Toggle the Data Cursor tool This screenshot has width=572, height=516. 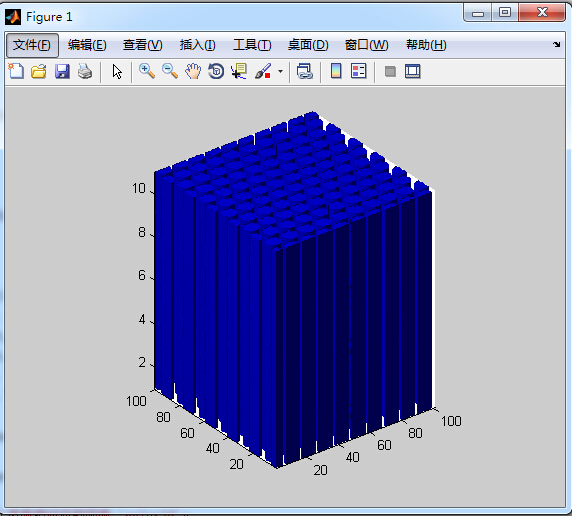click(239, 71)
